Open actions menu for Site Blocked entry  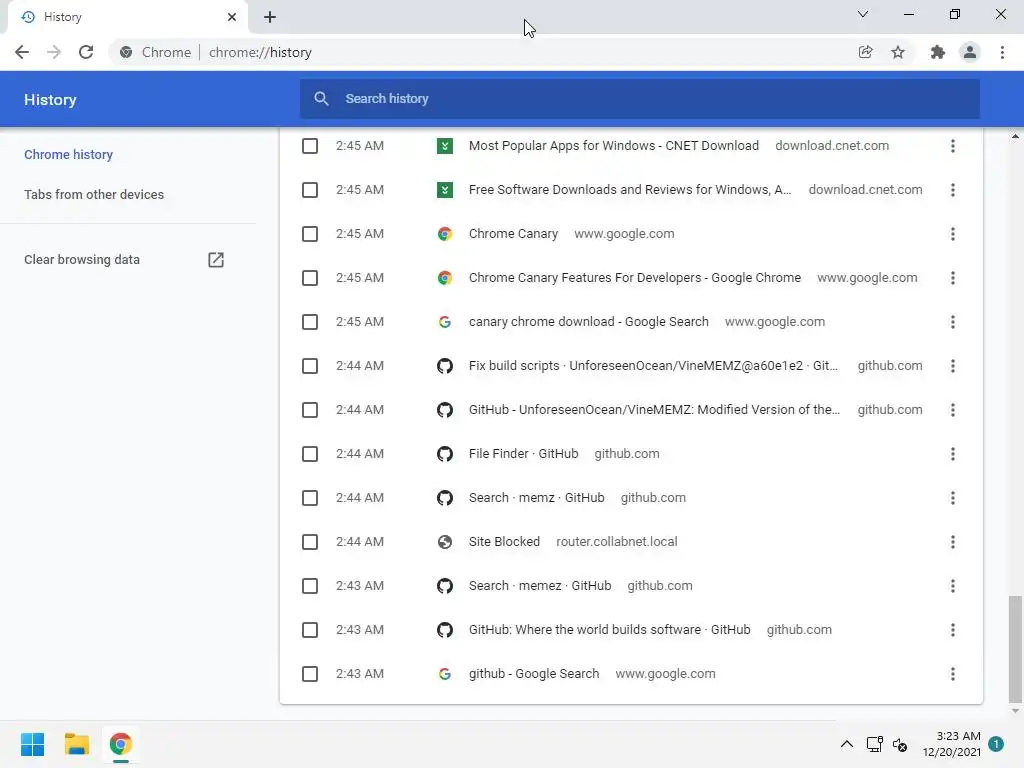point(953,542)
